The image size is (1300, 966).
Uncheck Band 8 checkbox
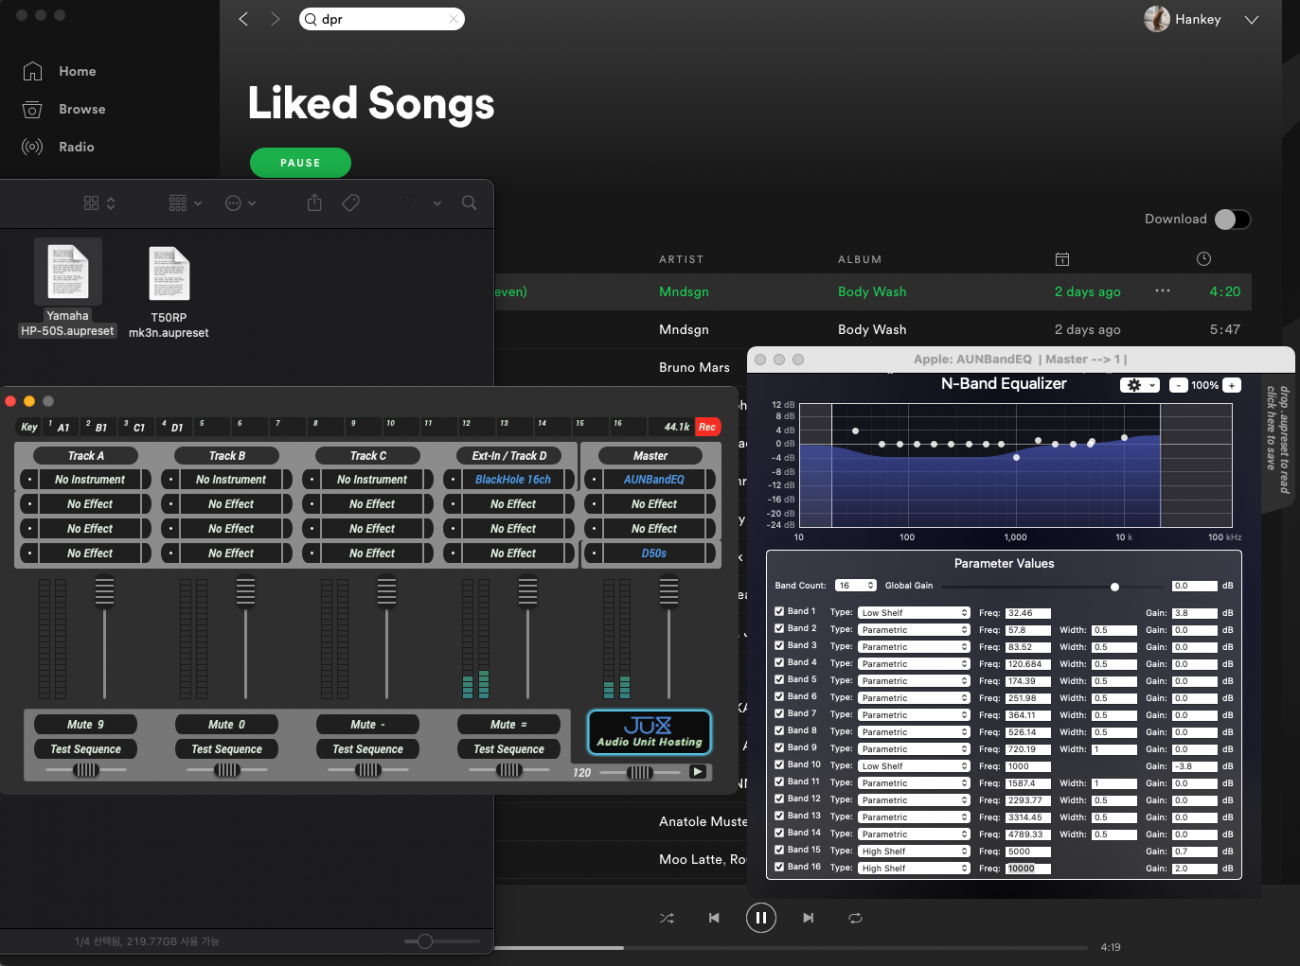click(779, 730)
